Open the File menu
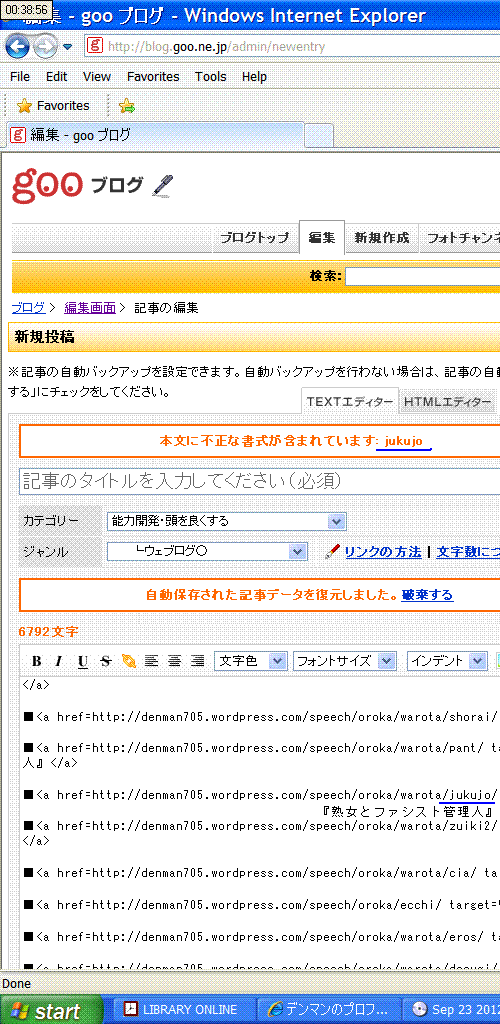Image resolution: width=500 pixels, height=1024 pixels. [20, 77]
